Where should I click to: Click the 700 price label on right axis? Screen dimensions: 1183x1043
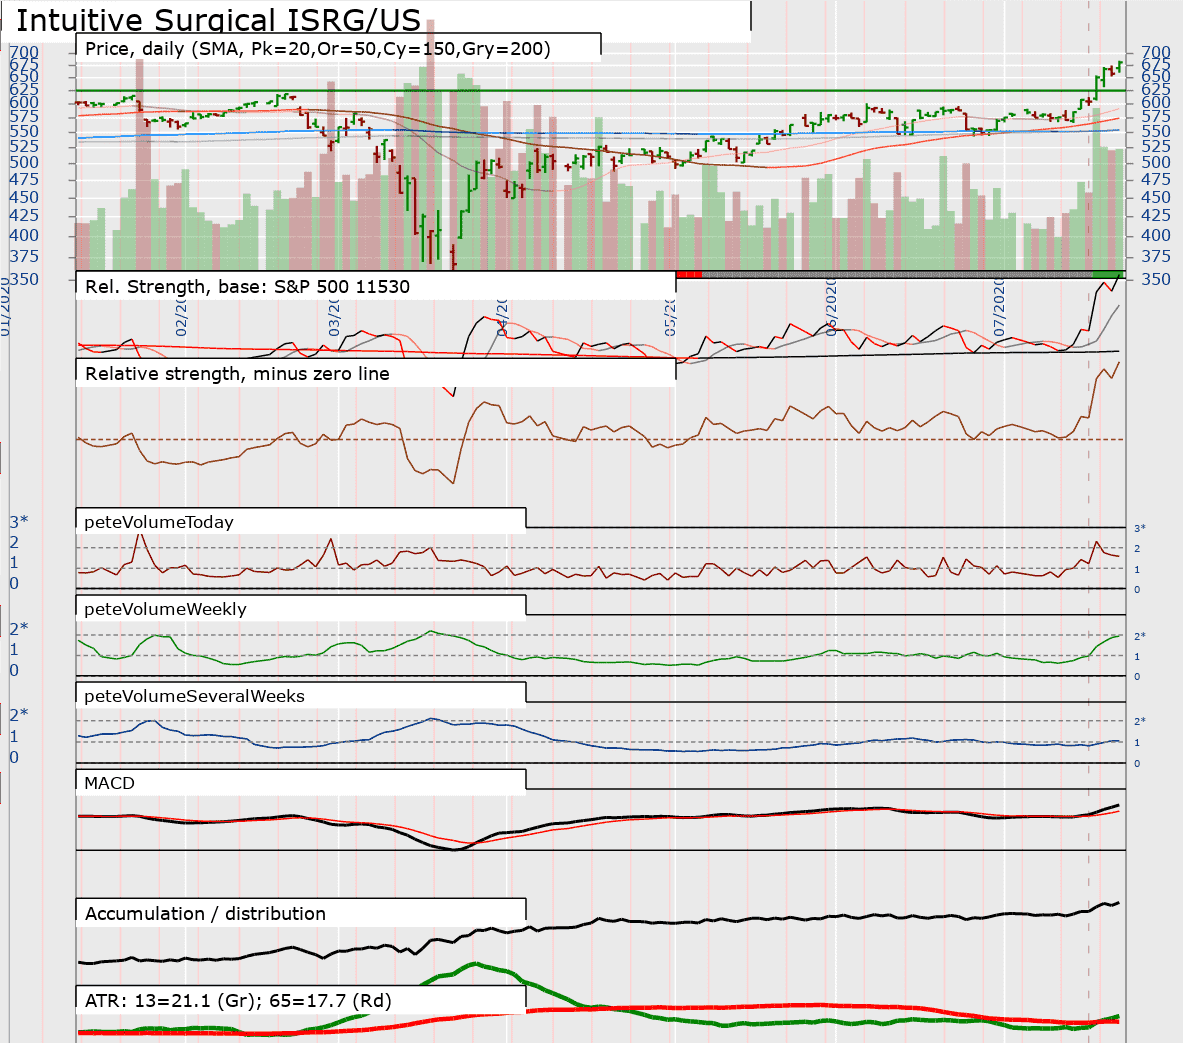click(1155, 53)
